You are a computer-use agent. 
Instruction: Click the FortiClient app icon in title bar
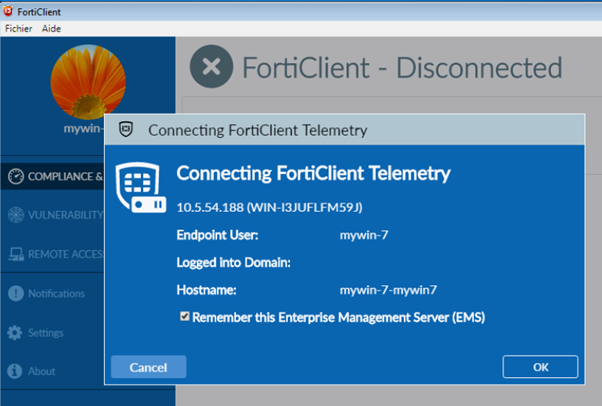[9, 10]
